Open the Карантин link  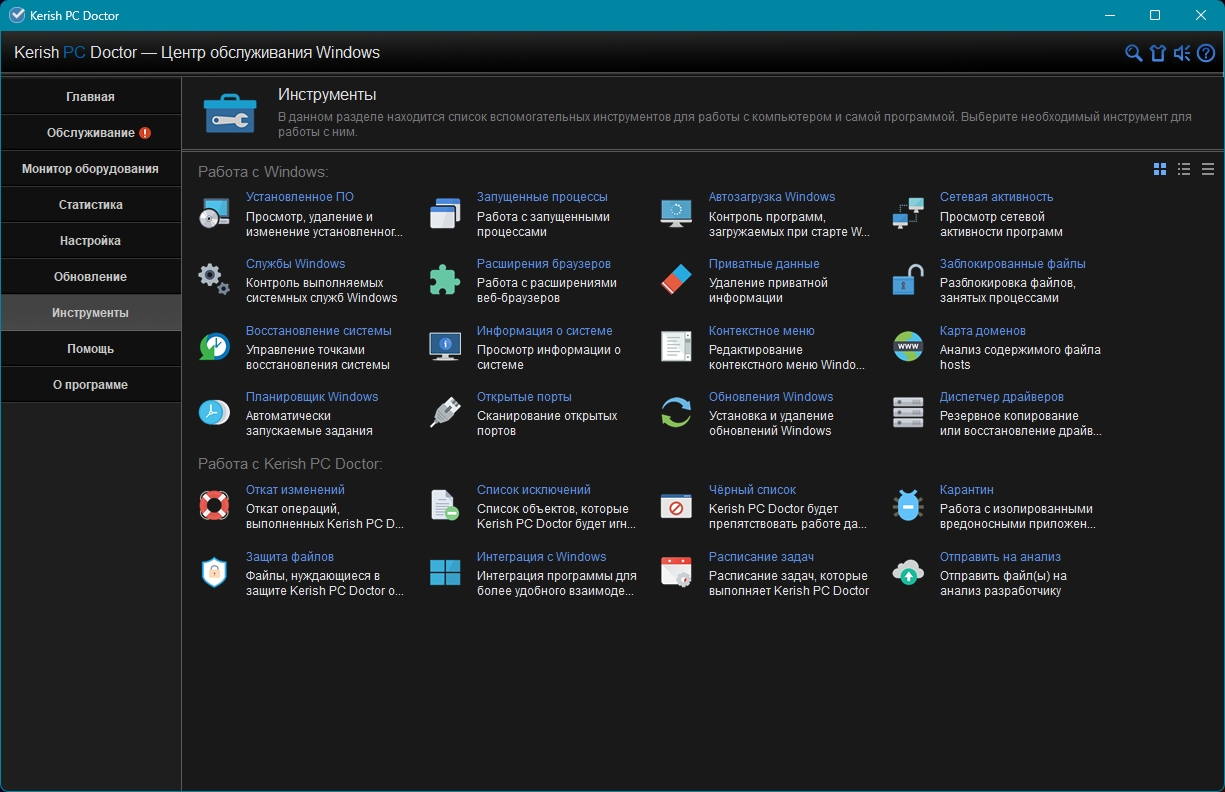tap(967, 490)
